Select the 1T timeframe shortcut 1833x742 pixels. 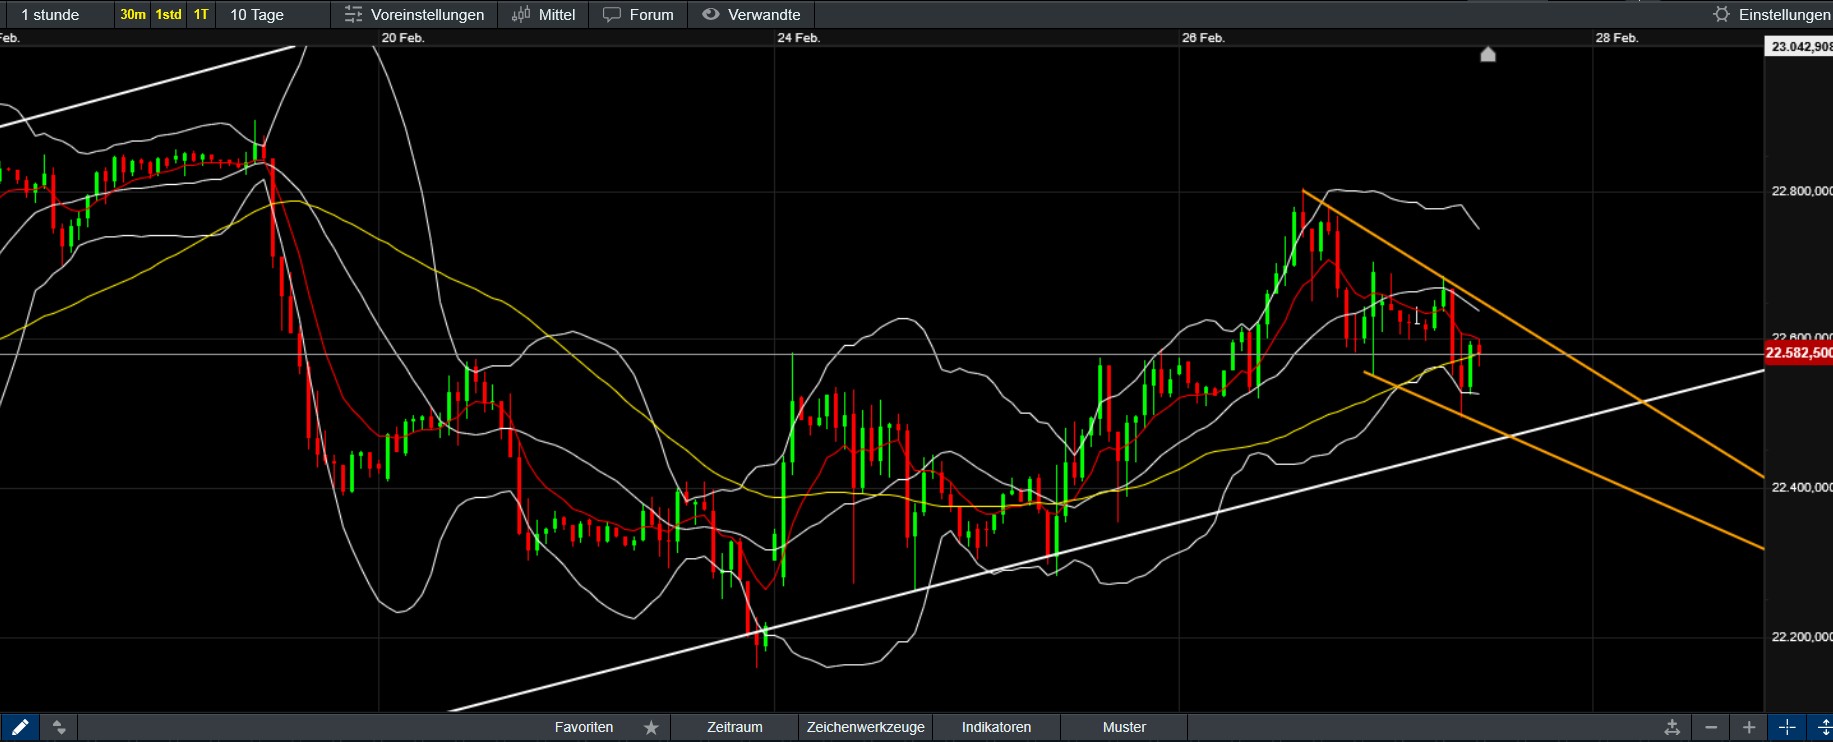click(201, 14)
